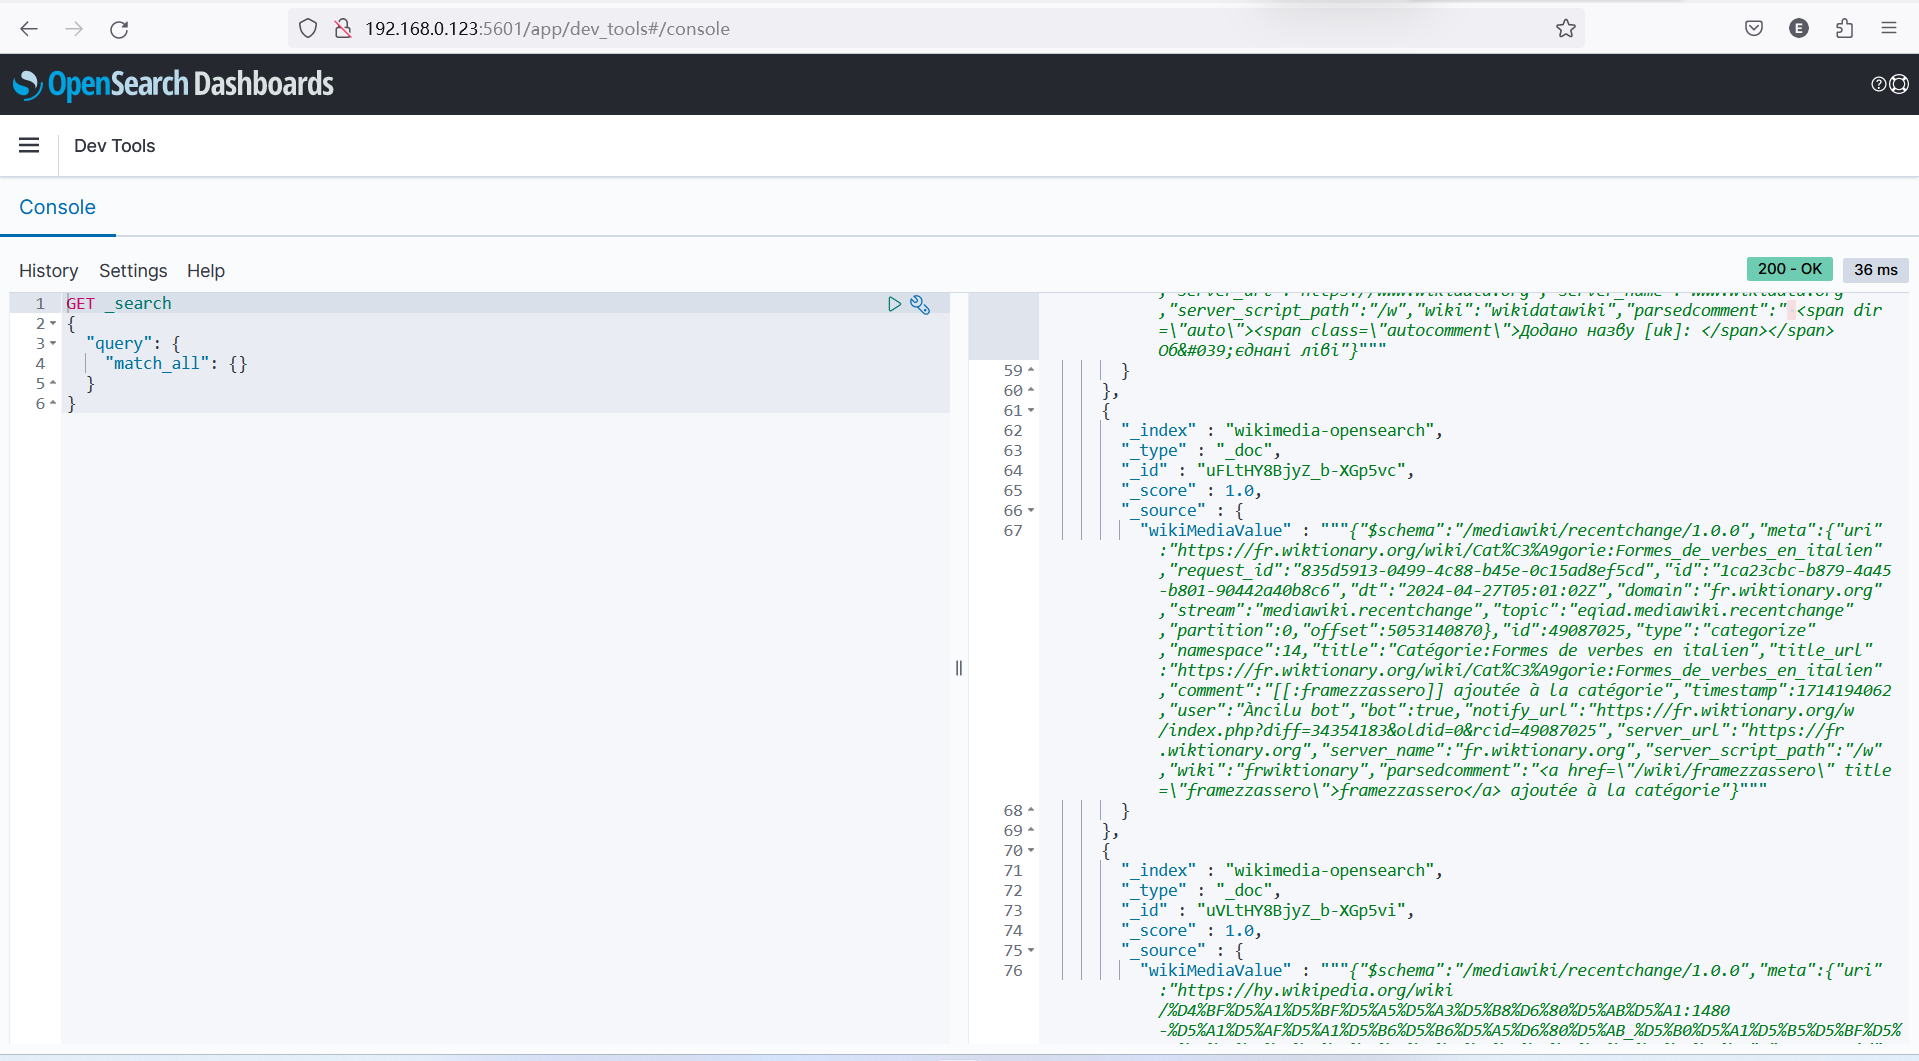Viewport: 1919px width, 1061px height.
Task: Click the wrench icon beside the request
Action: pyautogui.click(x=920, y=305)
